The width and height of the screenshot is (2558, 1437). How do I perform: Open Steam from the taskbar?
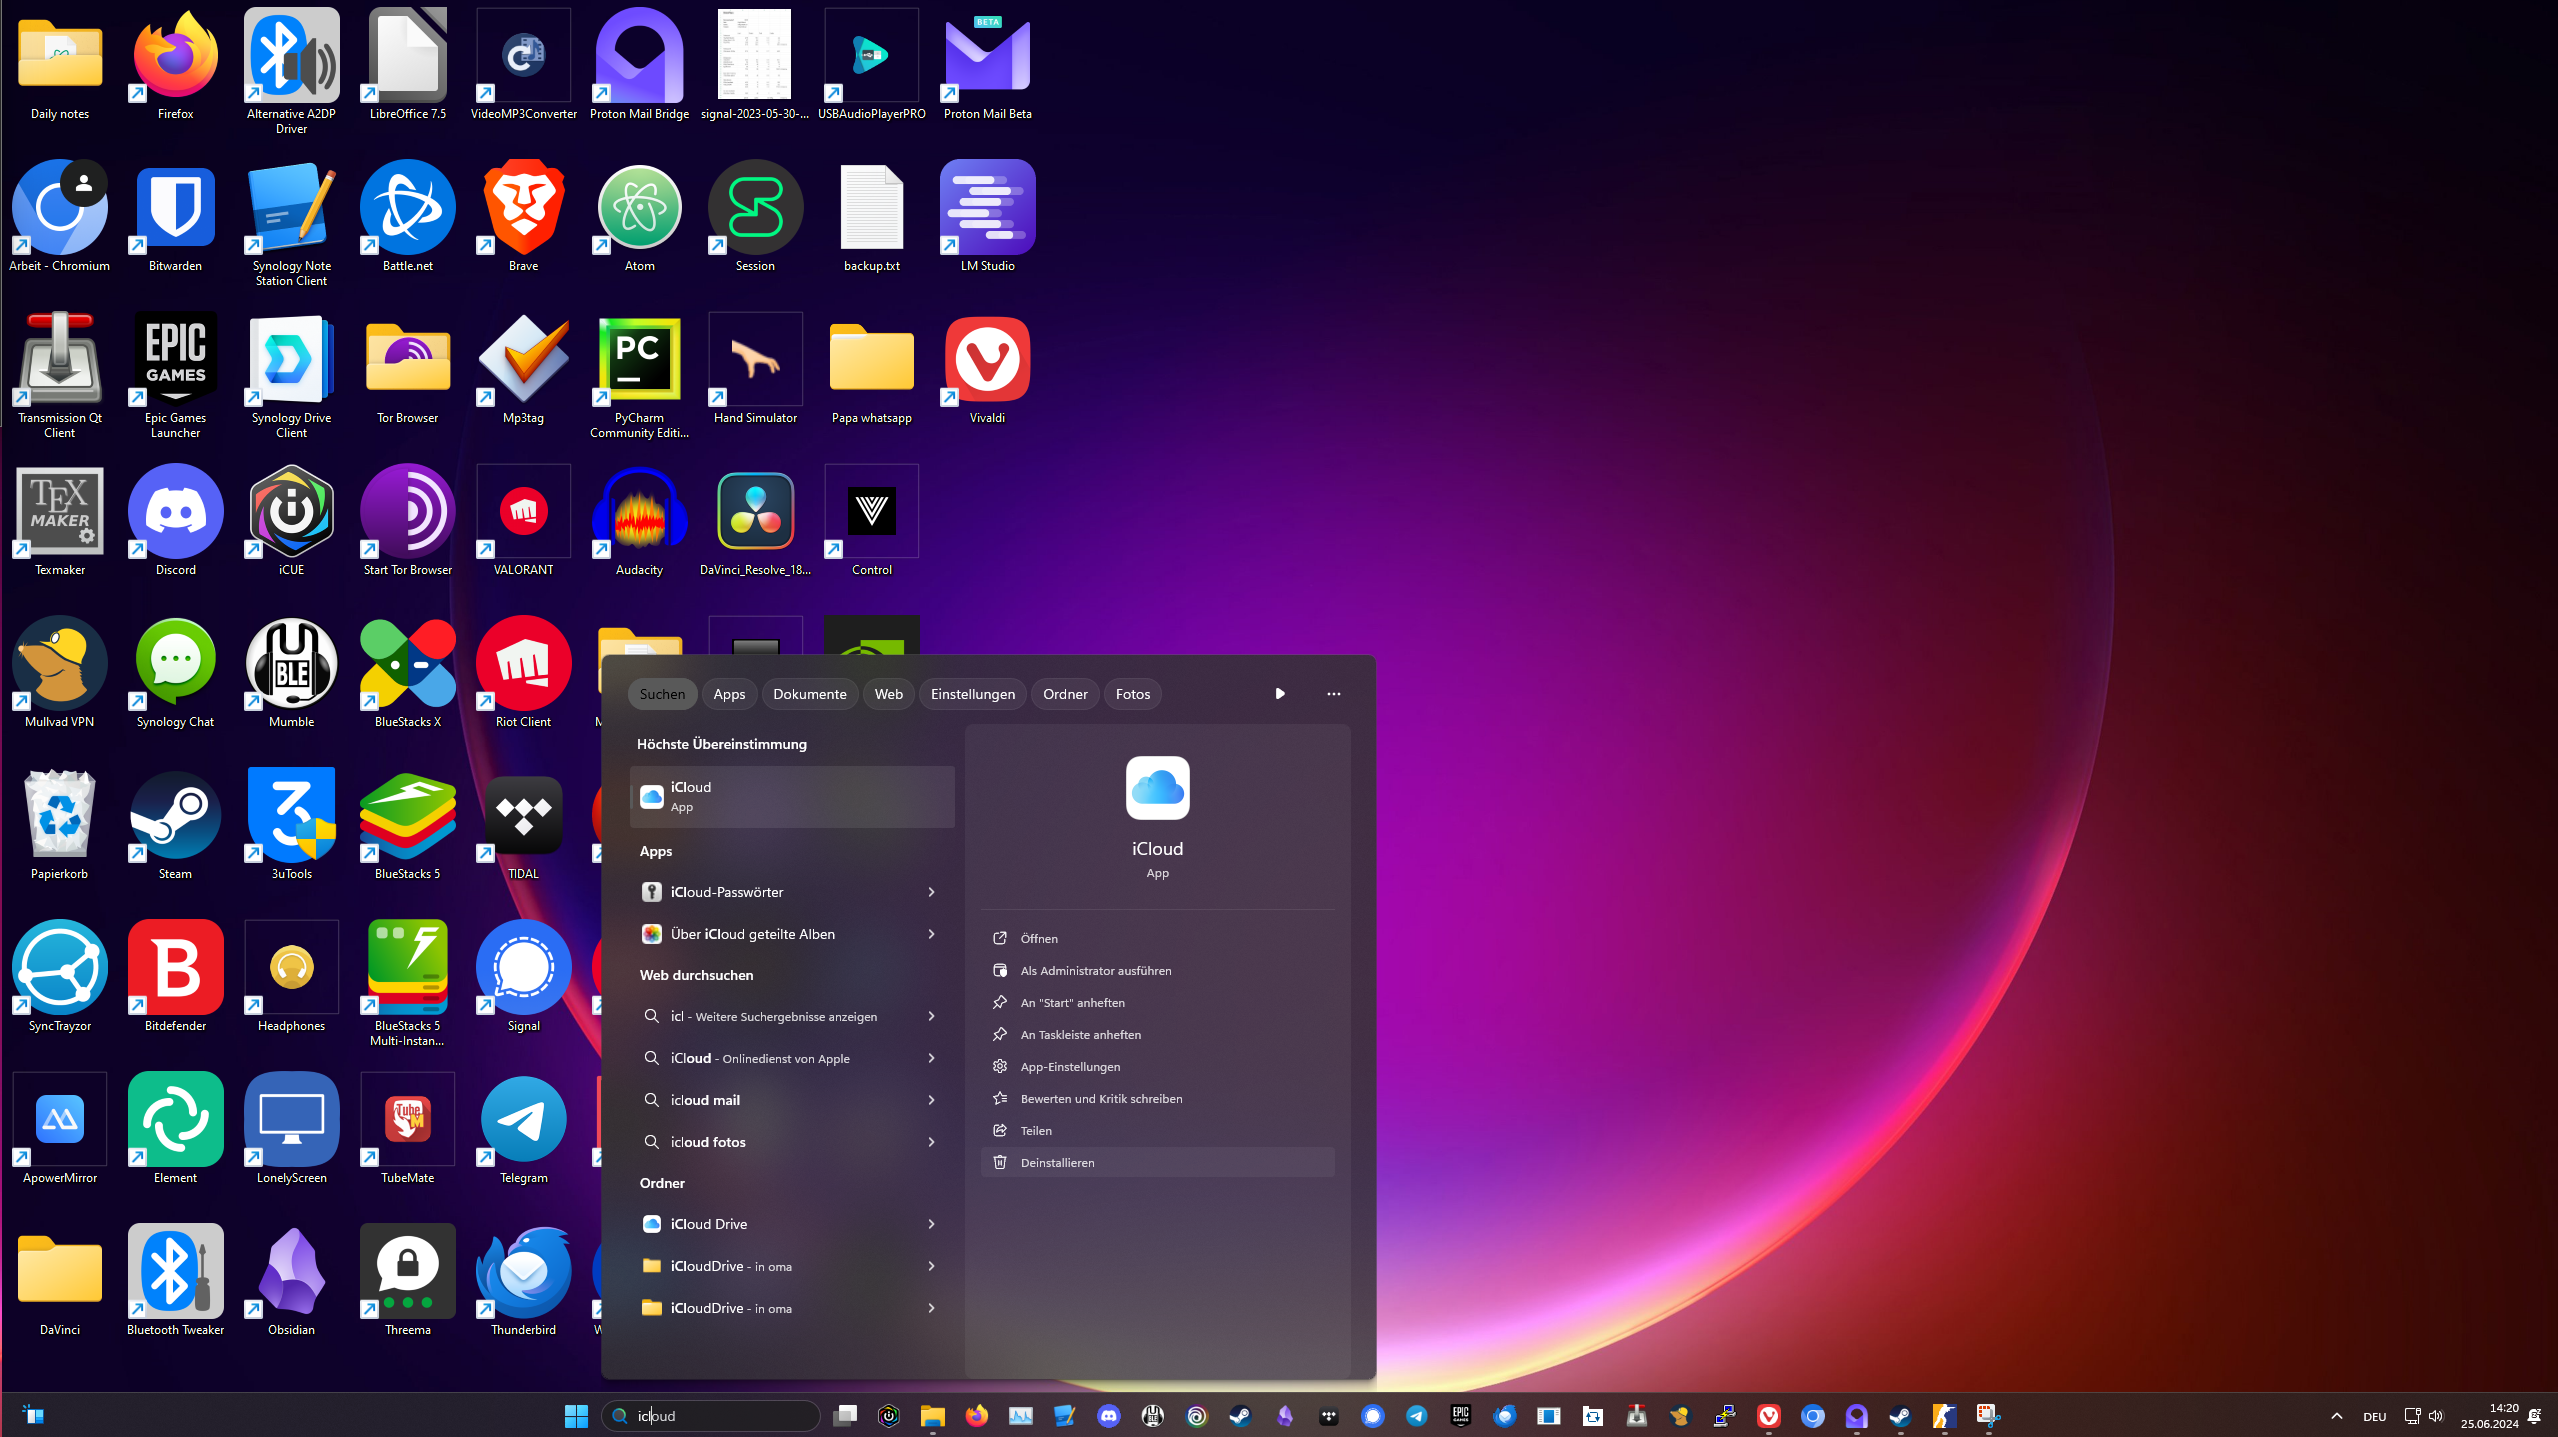[1239, 1415]
